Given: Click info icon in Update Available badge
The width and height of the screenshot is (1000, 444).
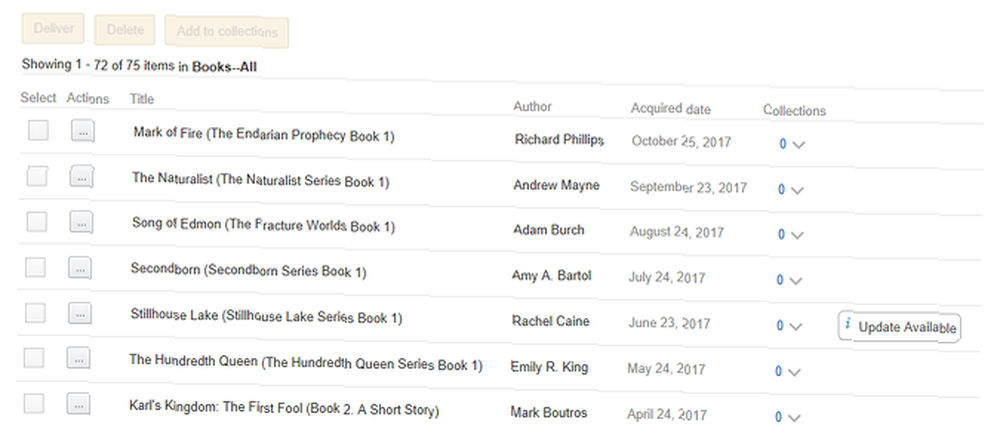Looking at the screenshot, I should pos(848,324).
